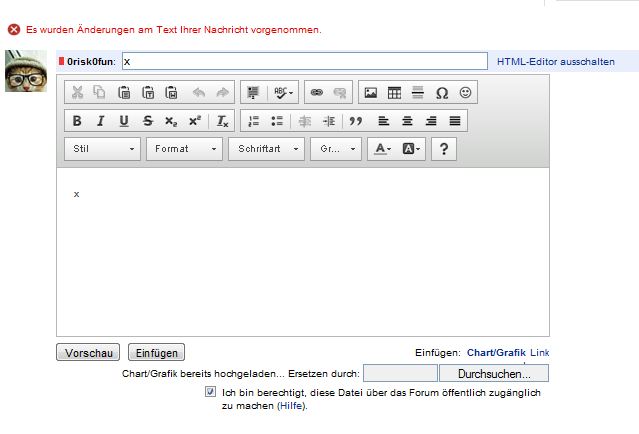
Task: Click the subject input field
Action: coord(305,61)
